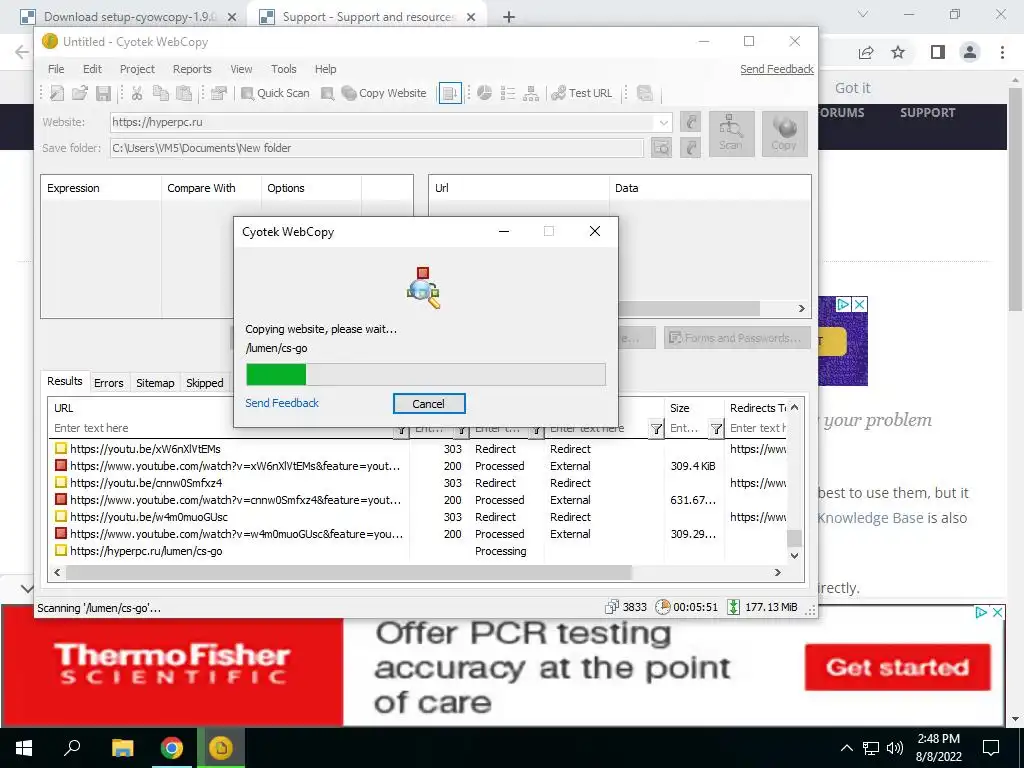Image resolution: width=1024 pixels, height=768 pixels.
Task: Switch to the Sitemap tab
Action: [x=155, y=383]
